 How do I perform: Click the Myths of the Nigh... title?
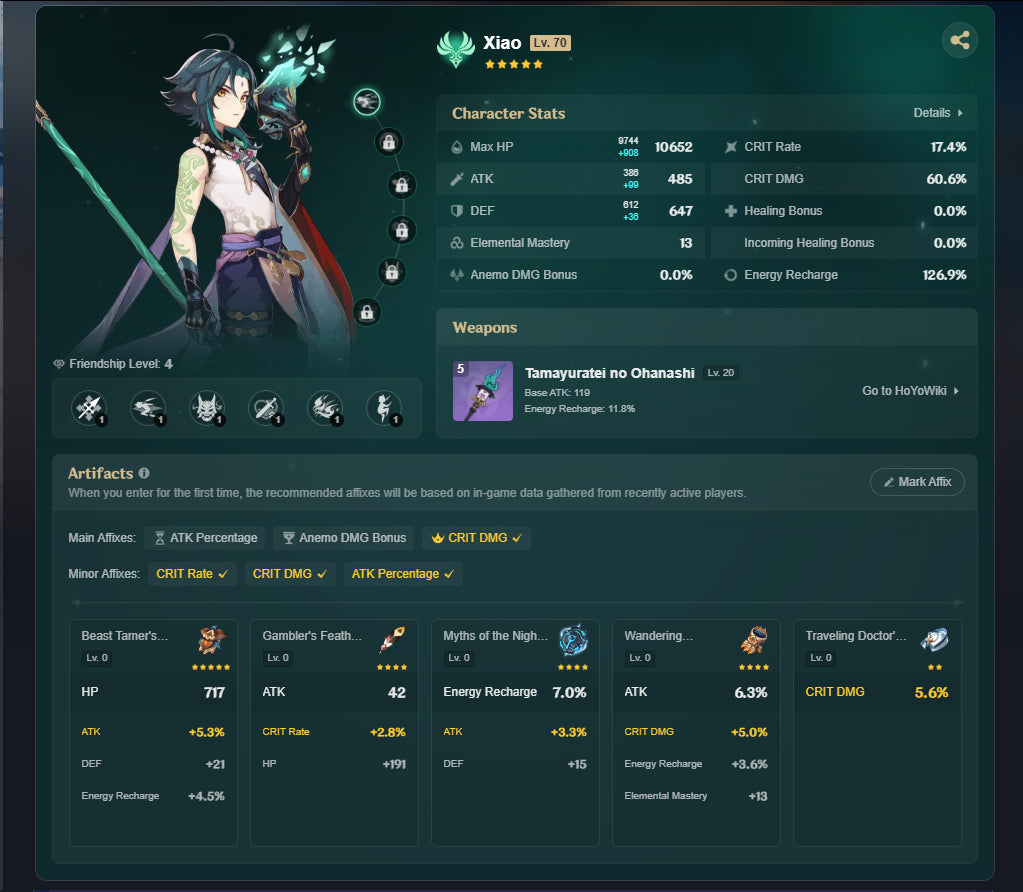[x=495, y=636]
